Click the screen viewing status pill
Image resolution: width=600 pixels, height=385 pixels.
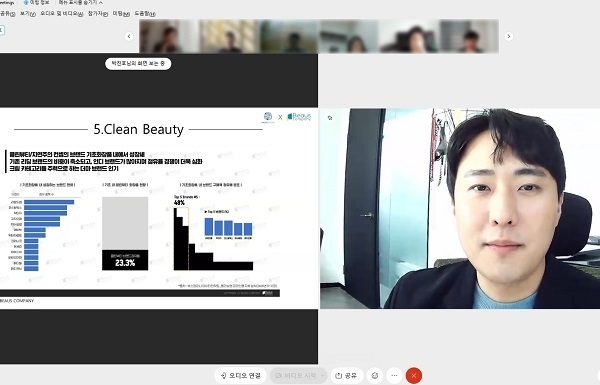[138, 64]
